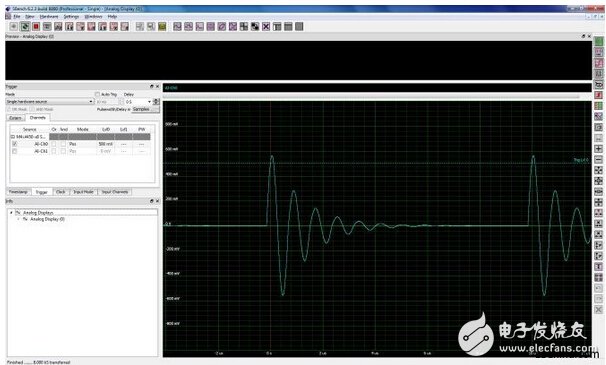Viewport: 606px width, 365px height.
Task: Switch to the Clock tab
Action: pos(61,192)
